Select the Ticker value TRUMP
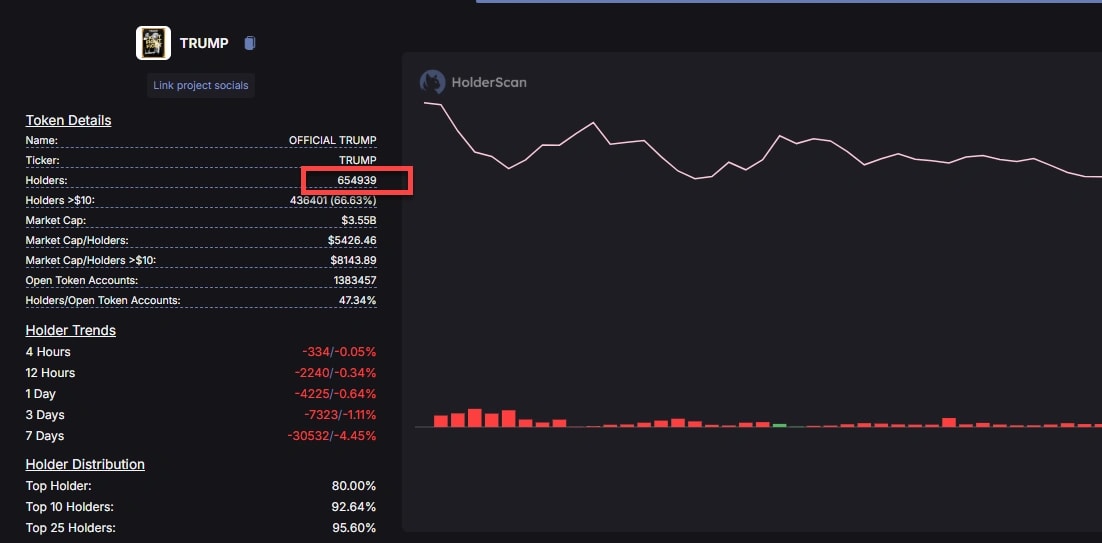The height and width of the screenshot is (543, 1102). pos(358,160)
